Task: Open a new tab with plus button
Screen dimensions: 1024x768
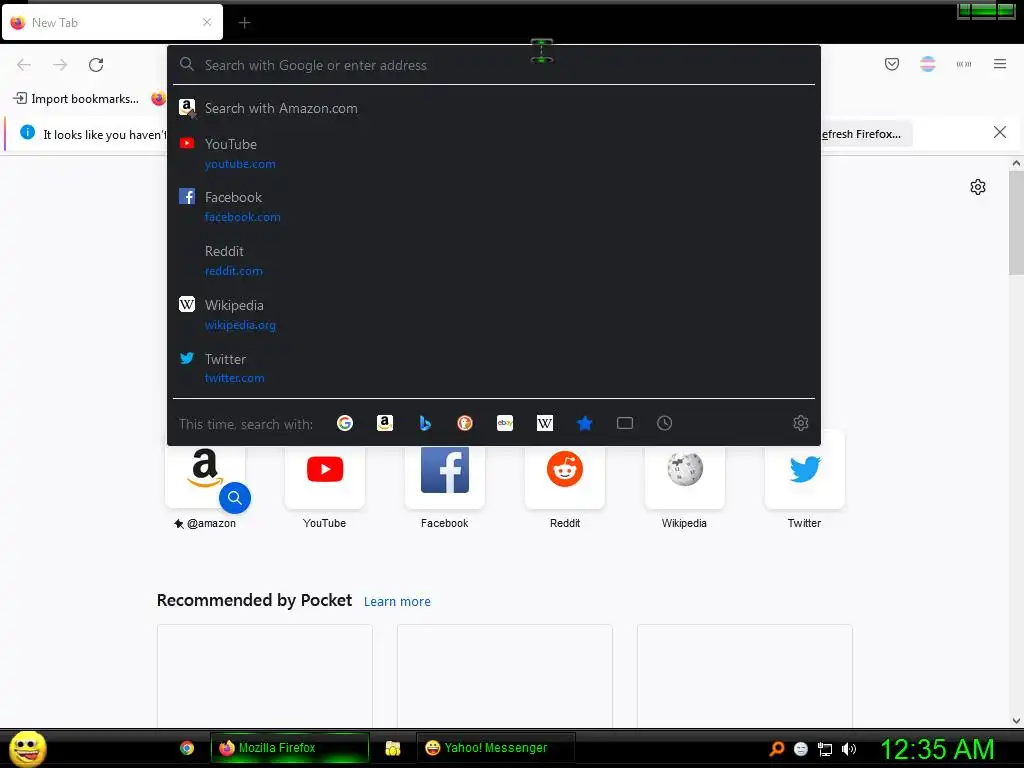Action: 244,23
